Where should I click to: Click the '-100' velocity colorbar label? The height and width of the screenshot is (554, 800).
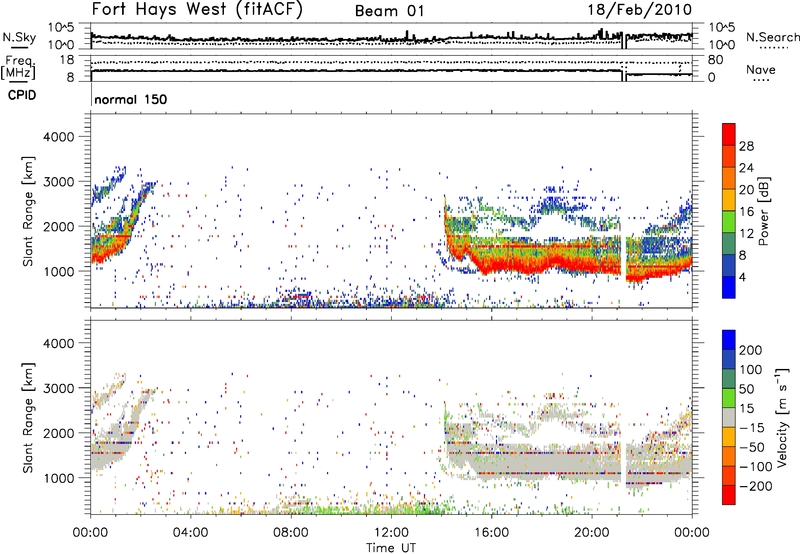click(x=755, y=466)
